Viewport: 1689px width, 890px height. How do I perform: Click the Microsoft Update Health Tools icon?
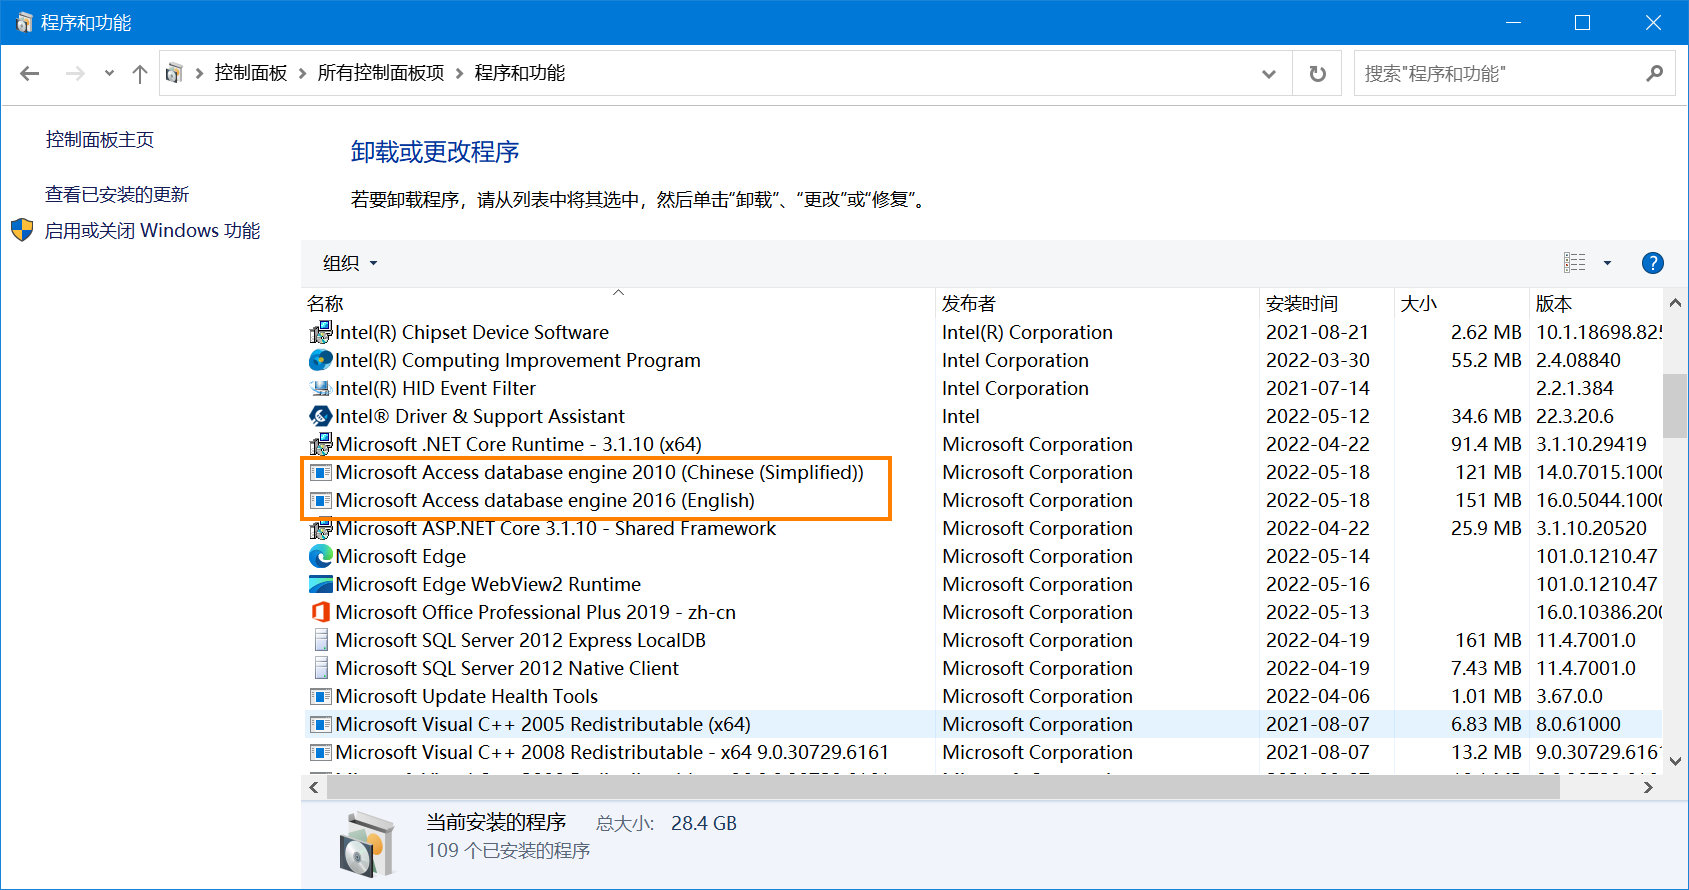click(320, 696)
